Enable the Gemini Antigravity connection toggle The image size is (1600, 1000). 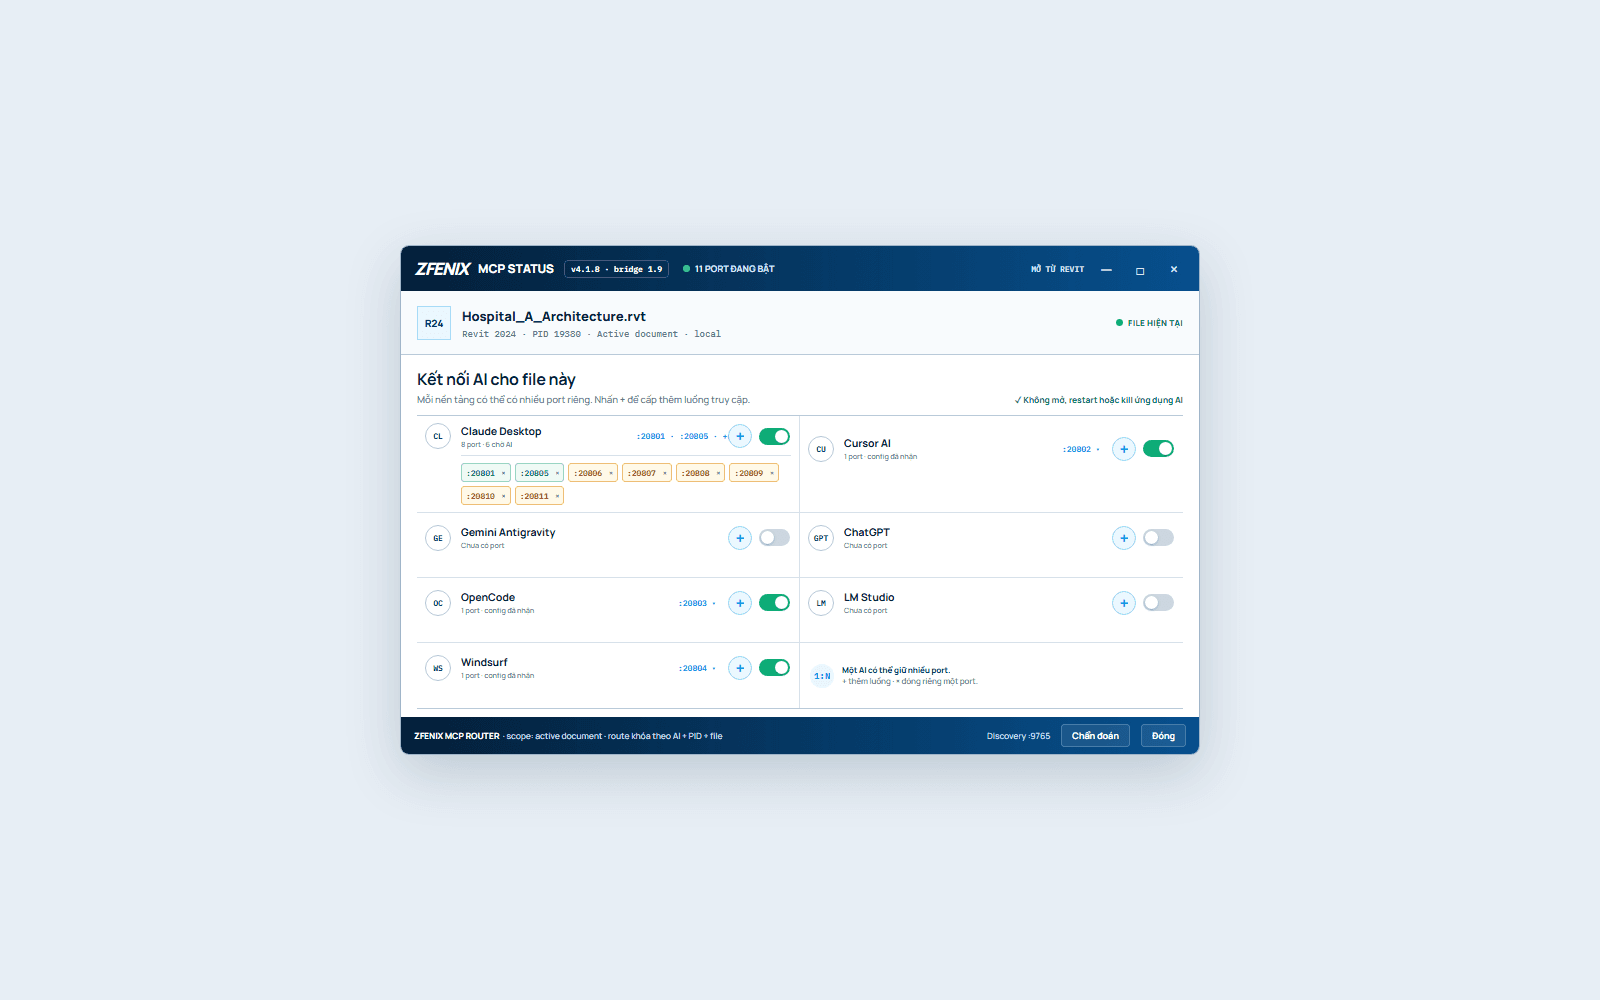(774, 538)
